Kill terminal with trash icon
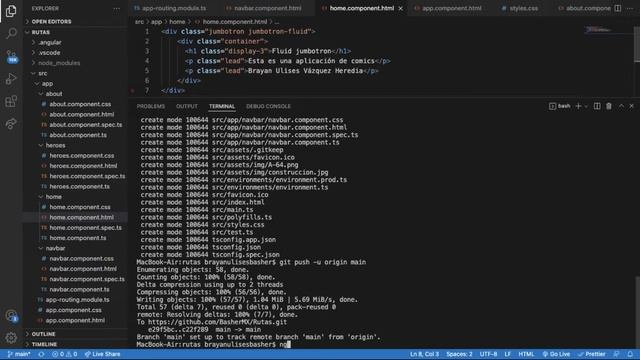640x360 pixels. [609, 106]
